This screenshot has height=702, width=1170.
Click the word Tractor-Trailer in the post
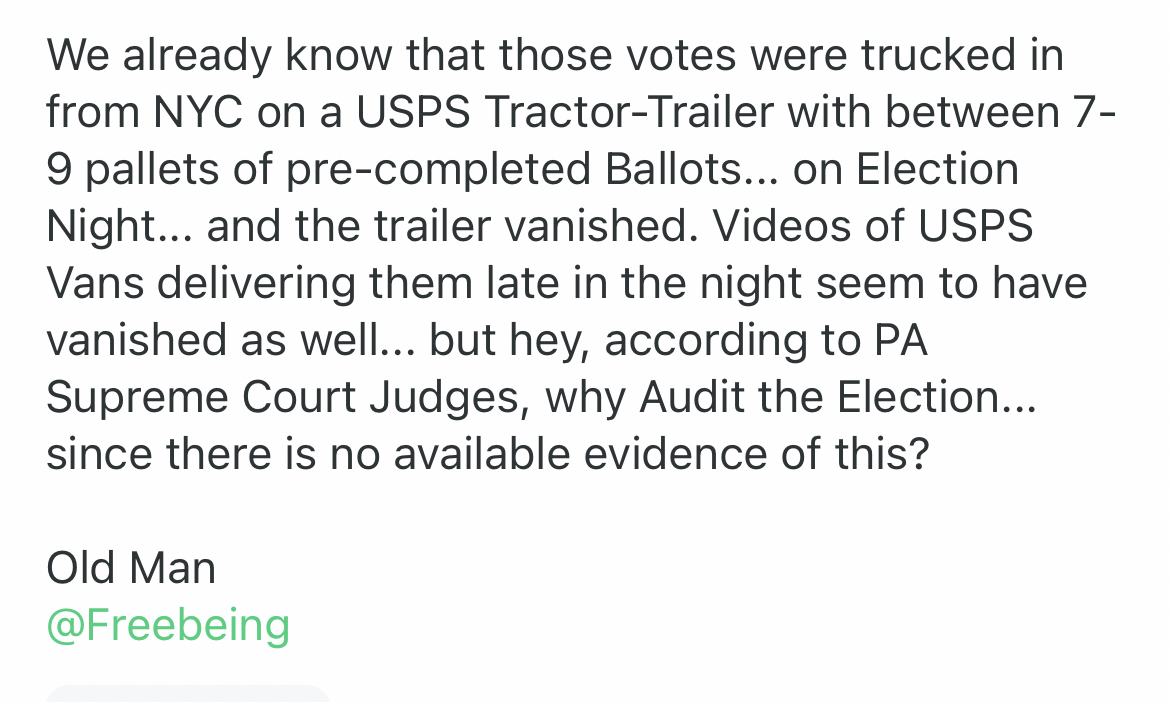click(631, 113)
